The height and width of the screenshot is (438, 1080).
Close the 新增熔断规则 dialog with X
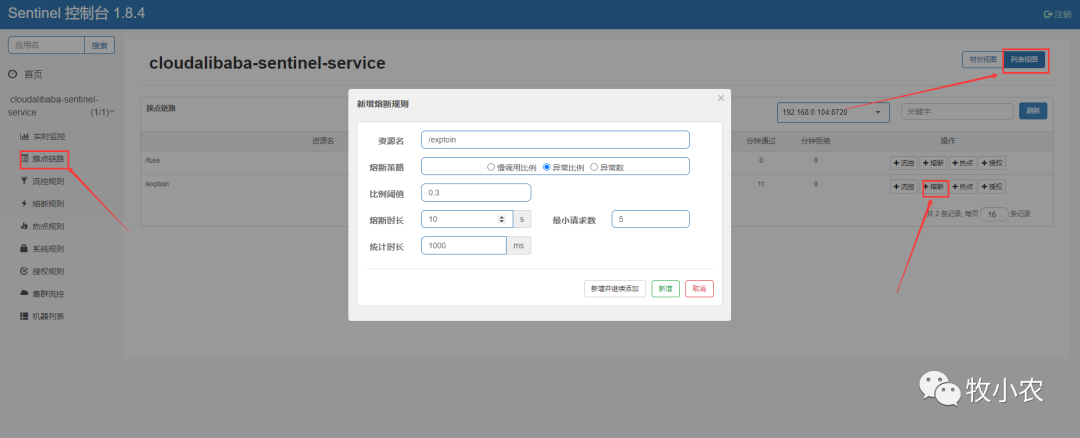point(720,98)
